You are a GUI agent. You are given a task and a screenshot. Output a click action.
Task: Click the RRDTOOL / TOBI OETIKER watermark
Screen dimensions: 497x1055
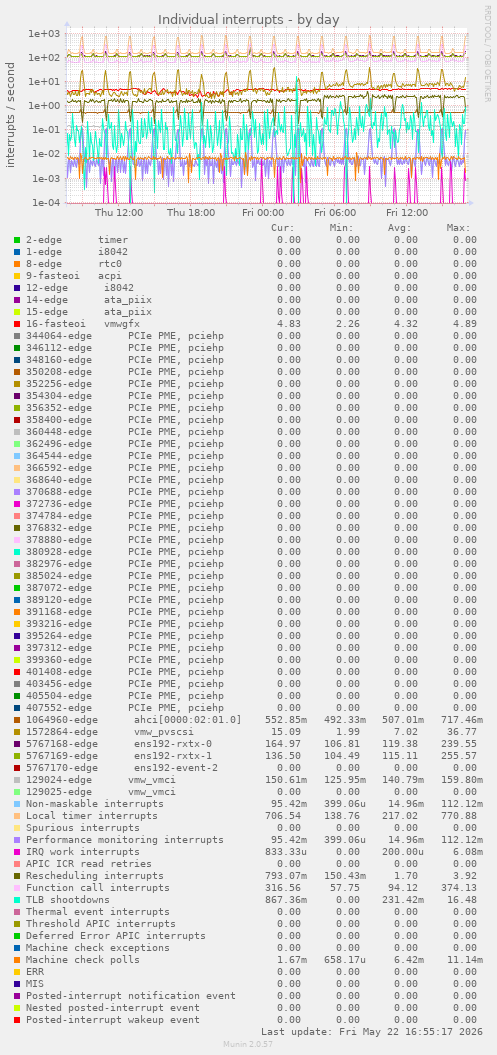click(x=488, y=54)
